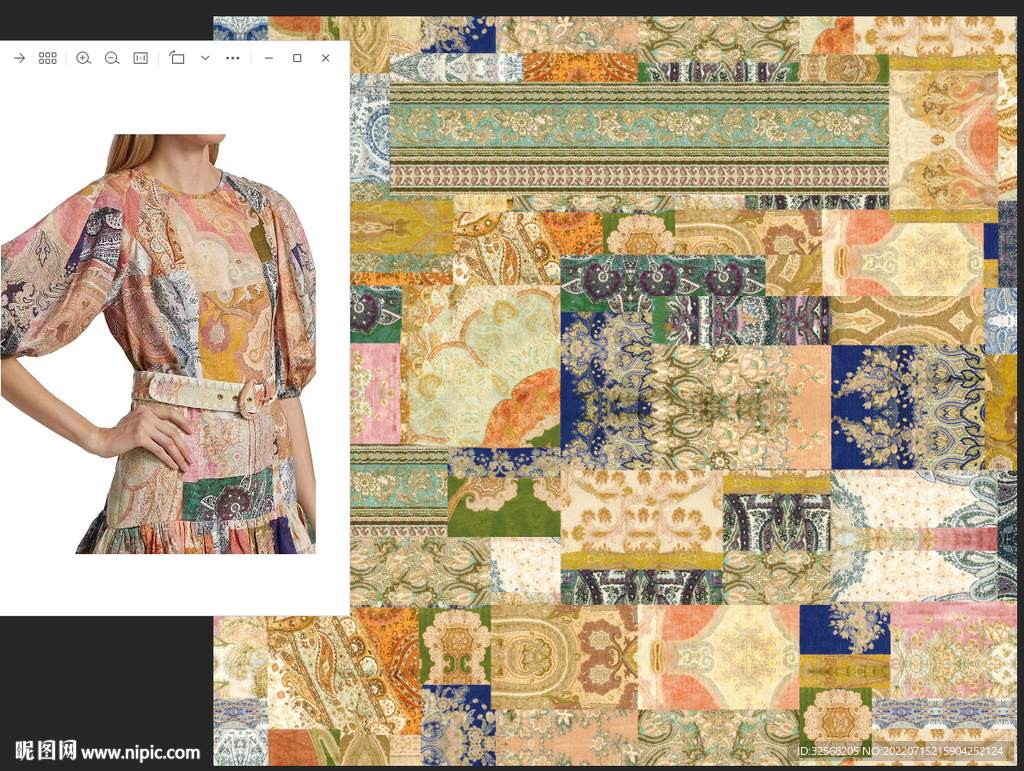Maximize the image viewer window
This screenshot has height=771, width=1024.
pos(297,58)
